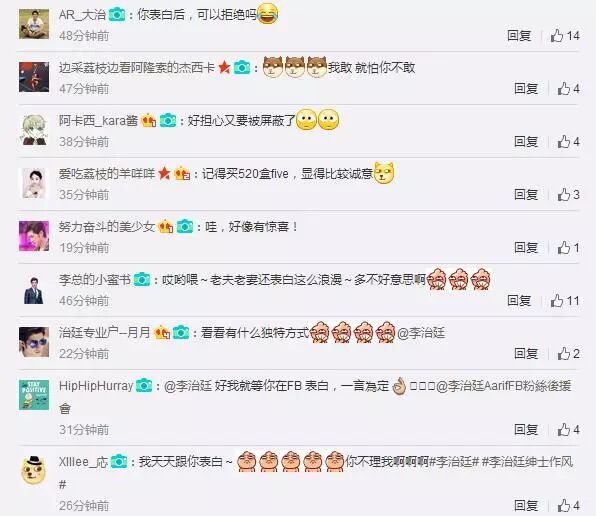Reply to 努力奋斗的美少女's comment
The image size is (596, 516).
point(526,248)
